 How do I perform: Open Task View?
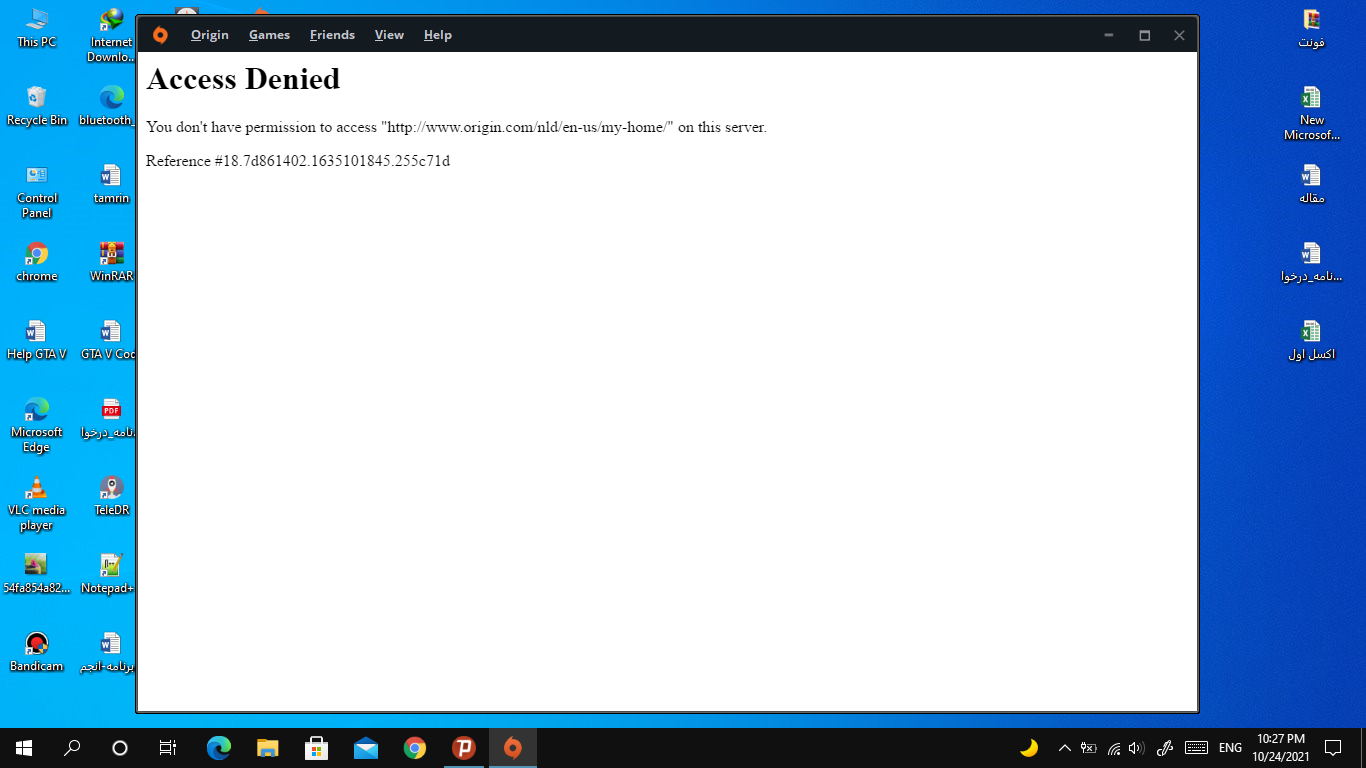coord(168,748)
